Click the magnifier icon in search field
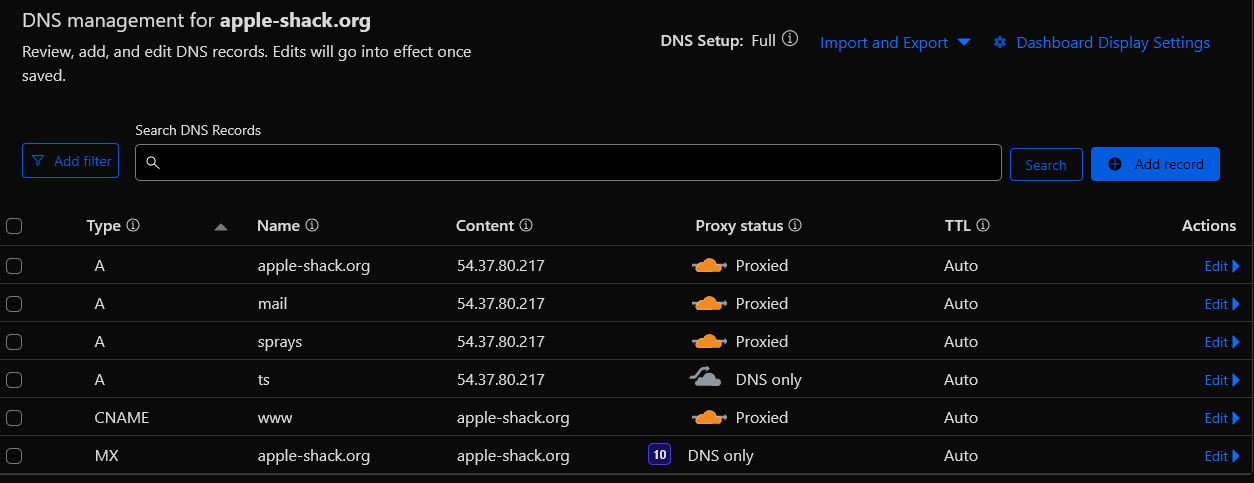The width and height of the screenshot is (1254, 483). click(153, 163)
